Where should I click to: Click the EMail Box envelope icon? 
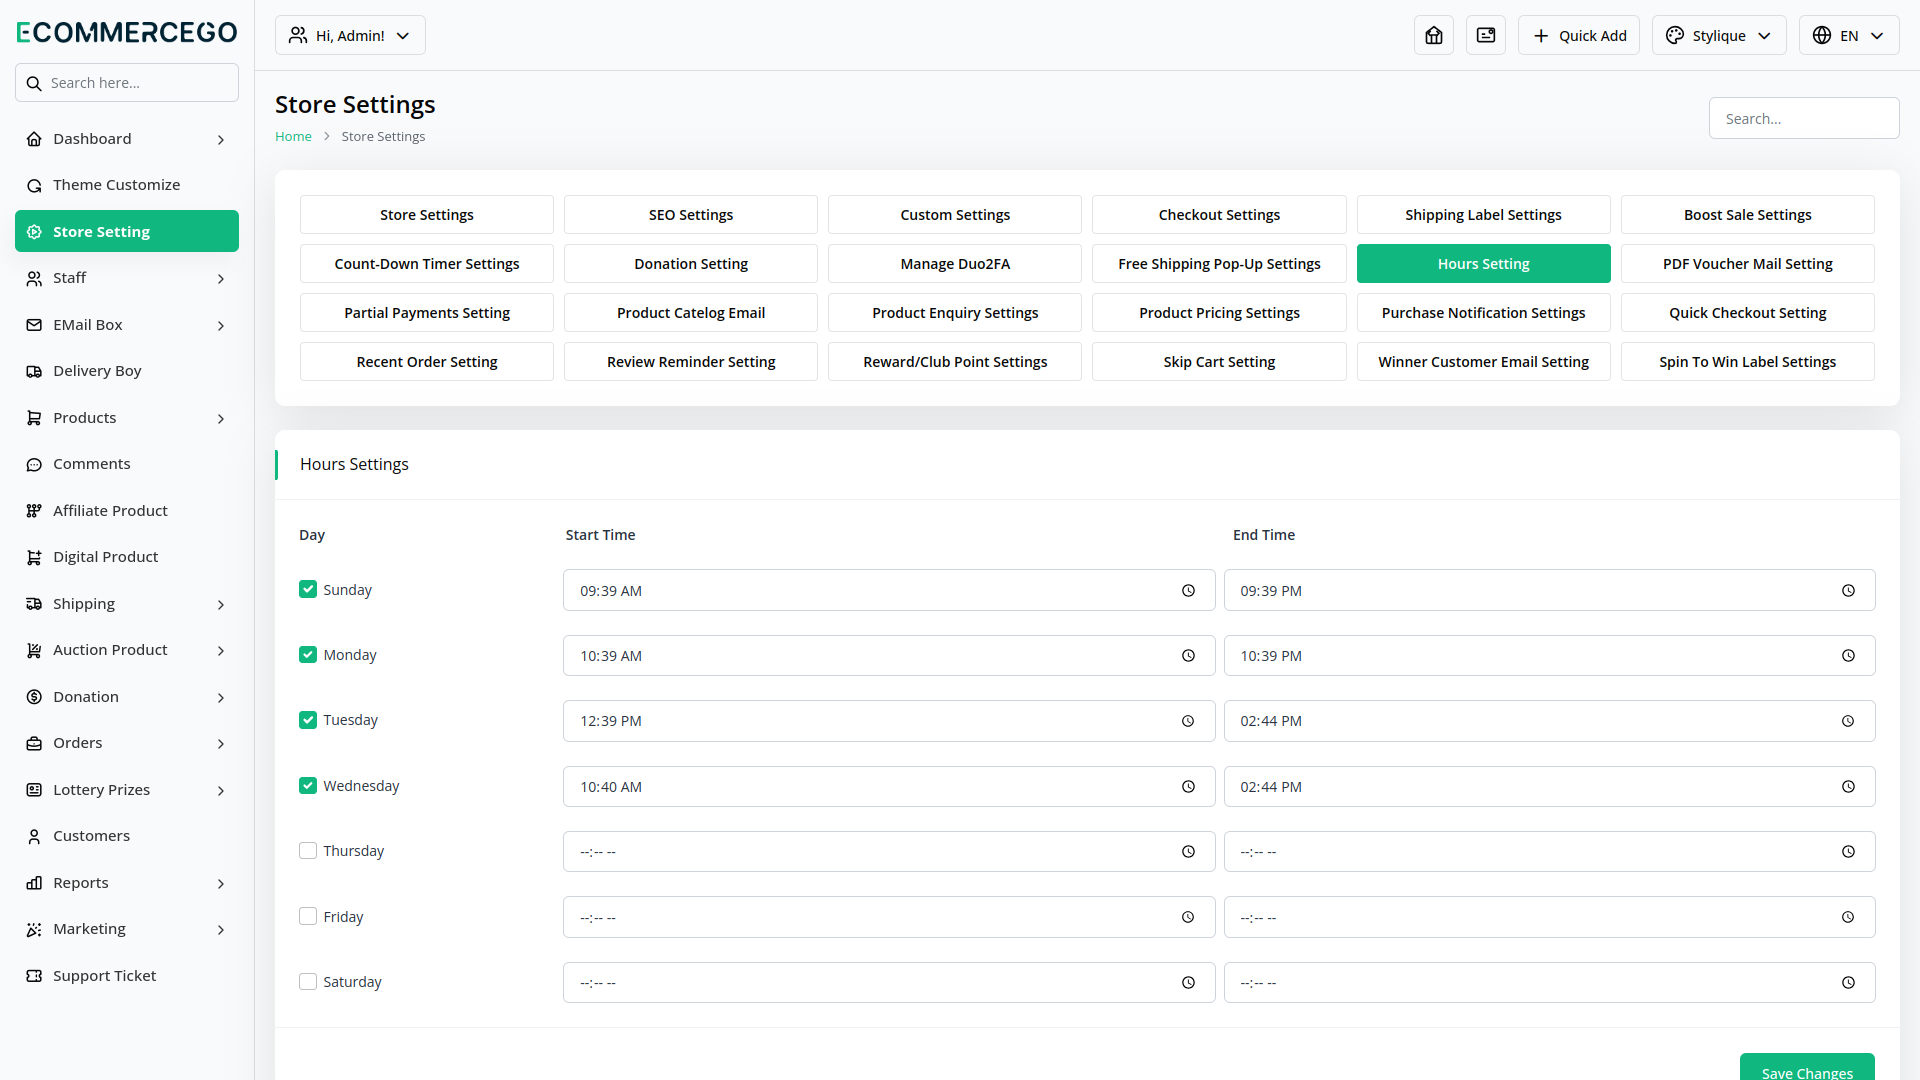[34, 325]
